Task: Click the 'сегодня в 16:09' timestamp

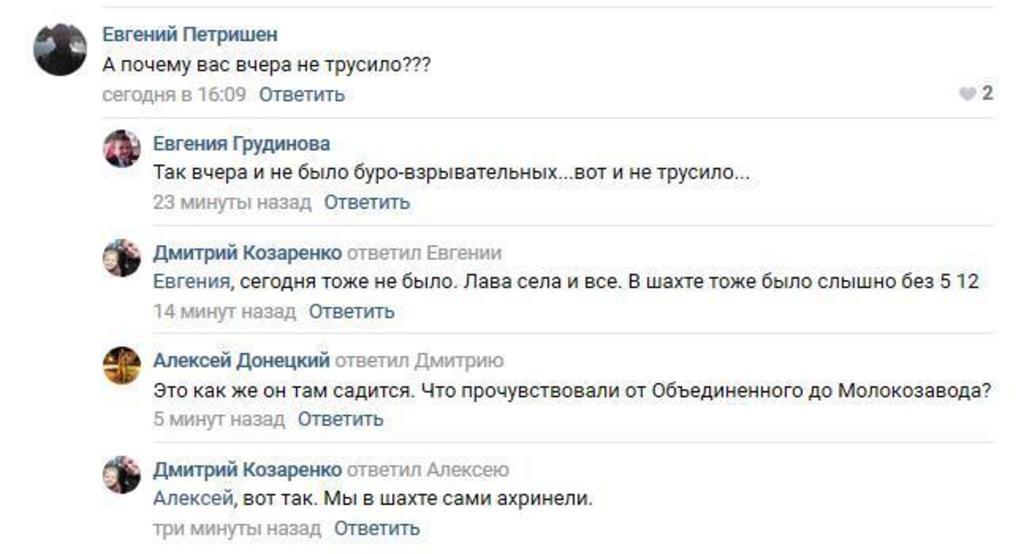Action: [x=174, y=95]
